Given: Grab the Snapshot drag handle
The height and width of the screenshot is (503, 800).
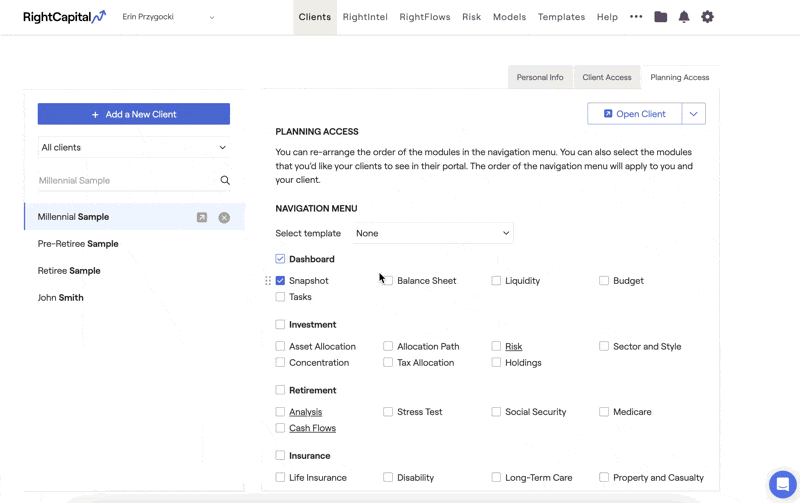Looking at the screenshot, I should pos(268,281).
